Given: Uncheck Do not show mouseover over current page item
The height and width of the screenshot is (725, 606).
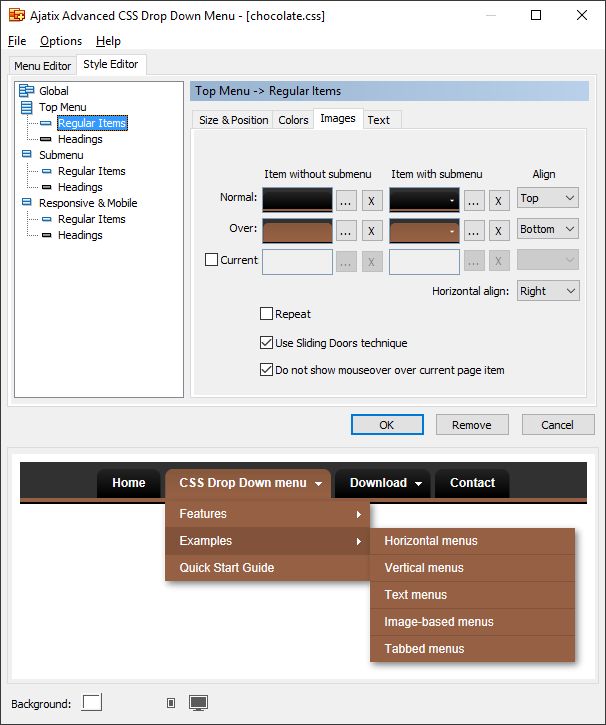Looking at the screenshot, I should click(266, 369).
